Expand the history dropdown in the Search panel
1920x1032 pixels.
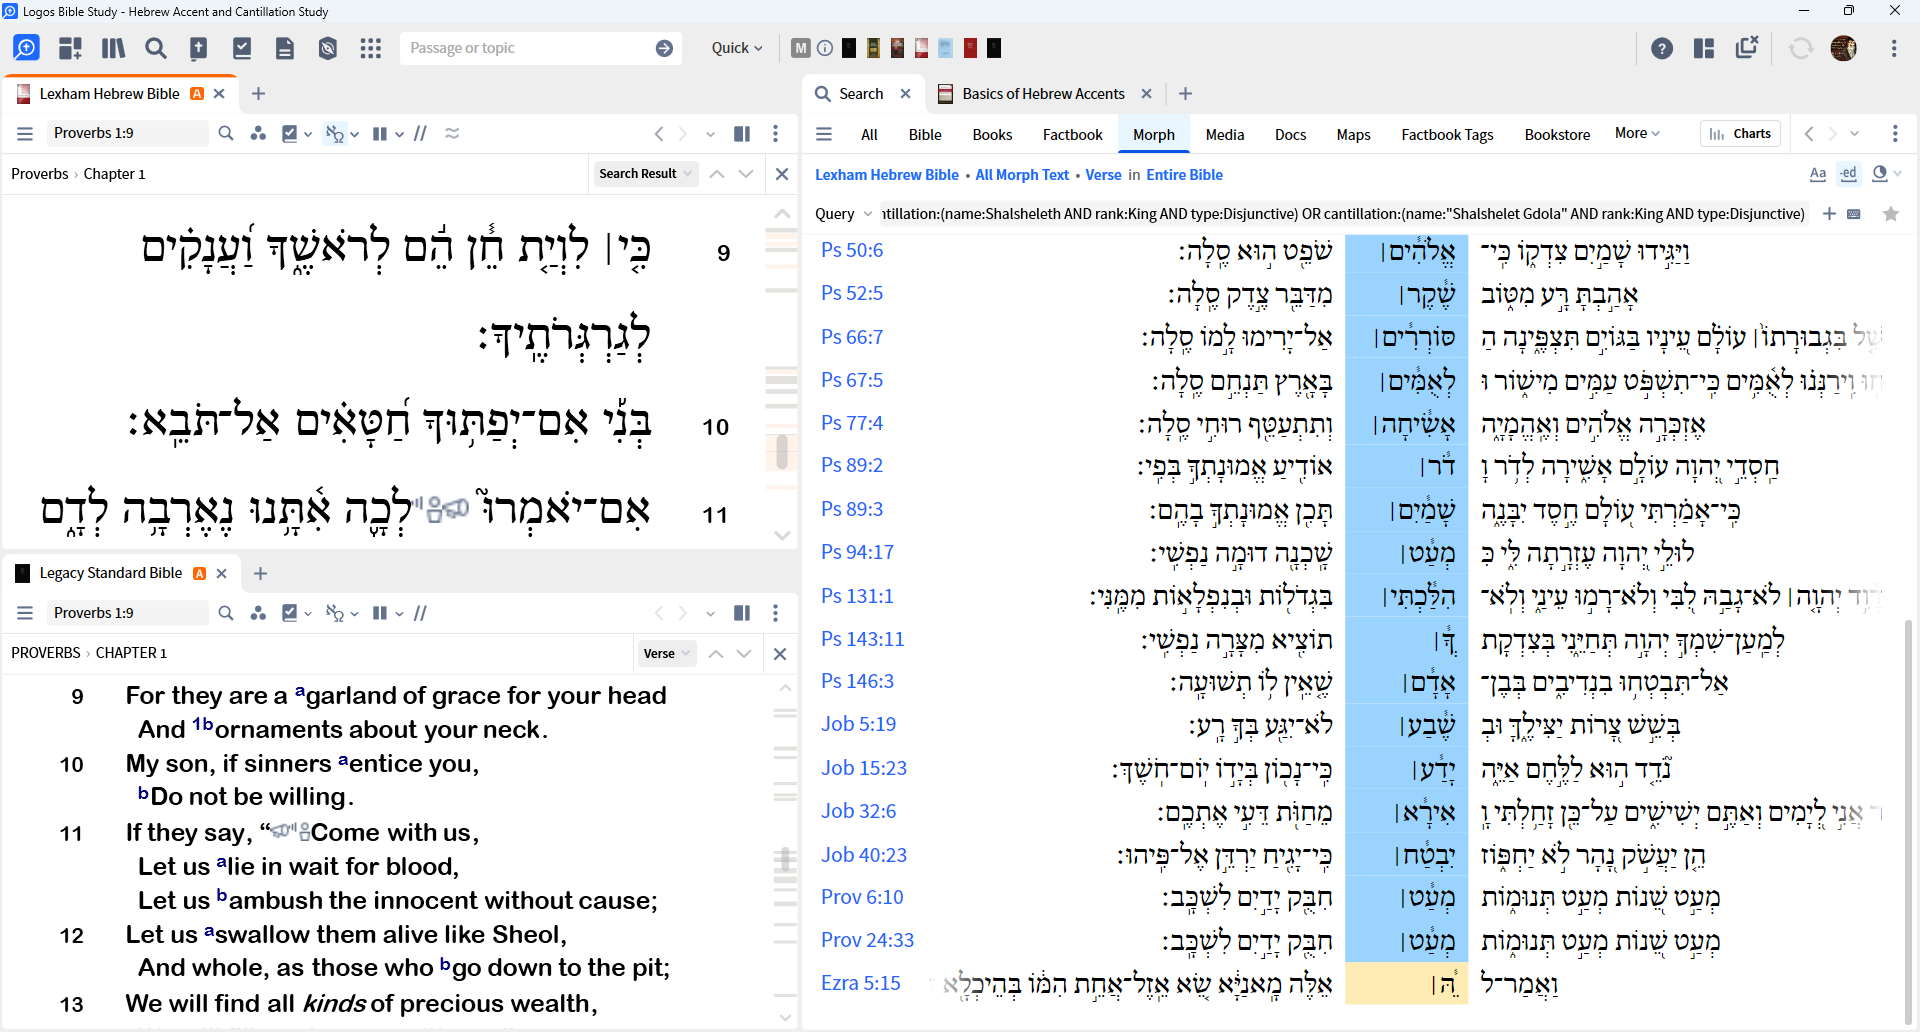tap(1855, 134)
